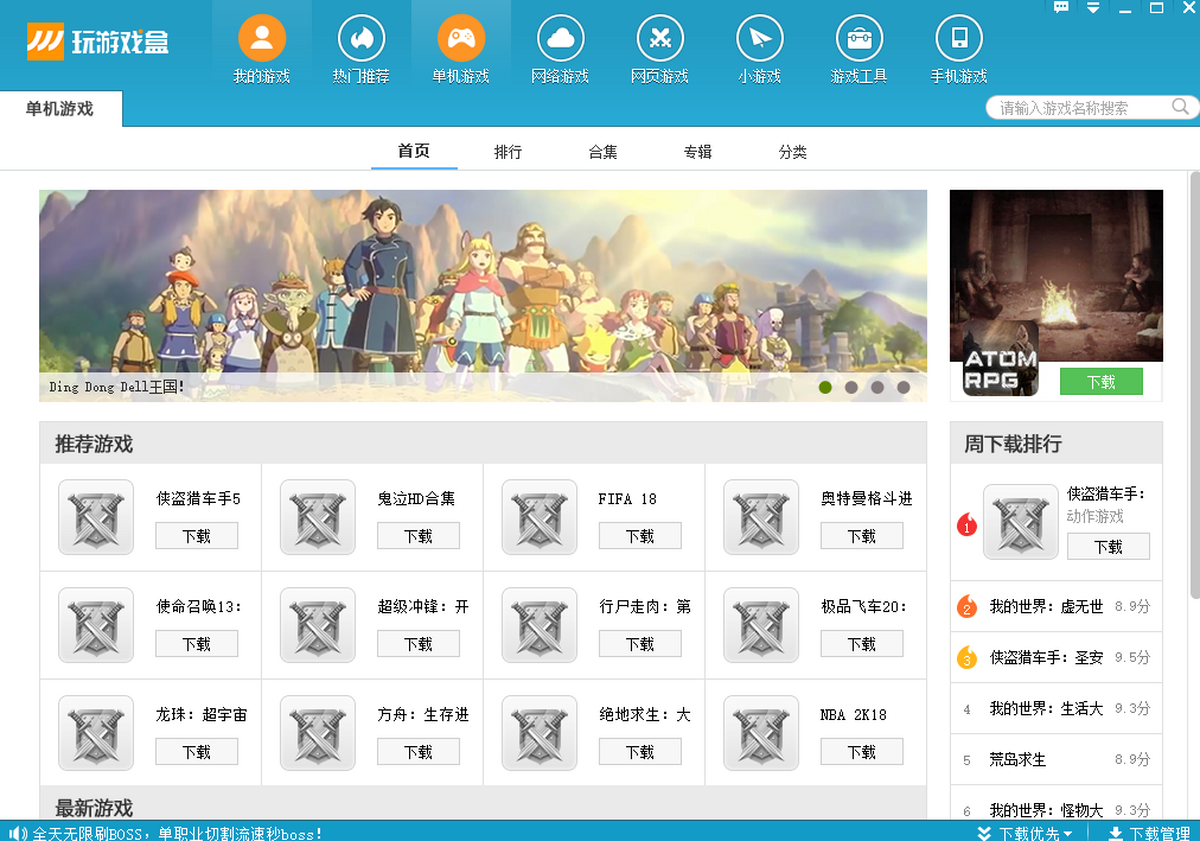Viewport: 1200px width, 841px height.
Task: Click the 热门推荐 flame icon
Action: [361, 40]
